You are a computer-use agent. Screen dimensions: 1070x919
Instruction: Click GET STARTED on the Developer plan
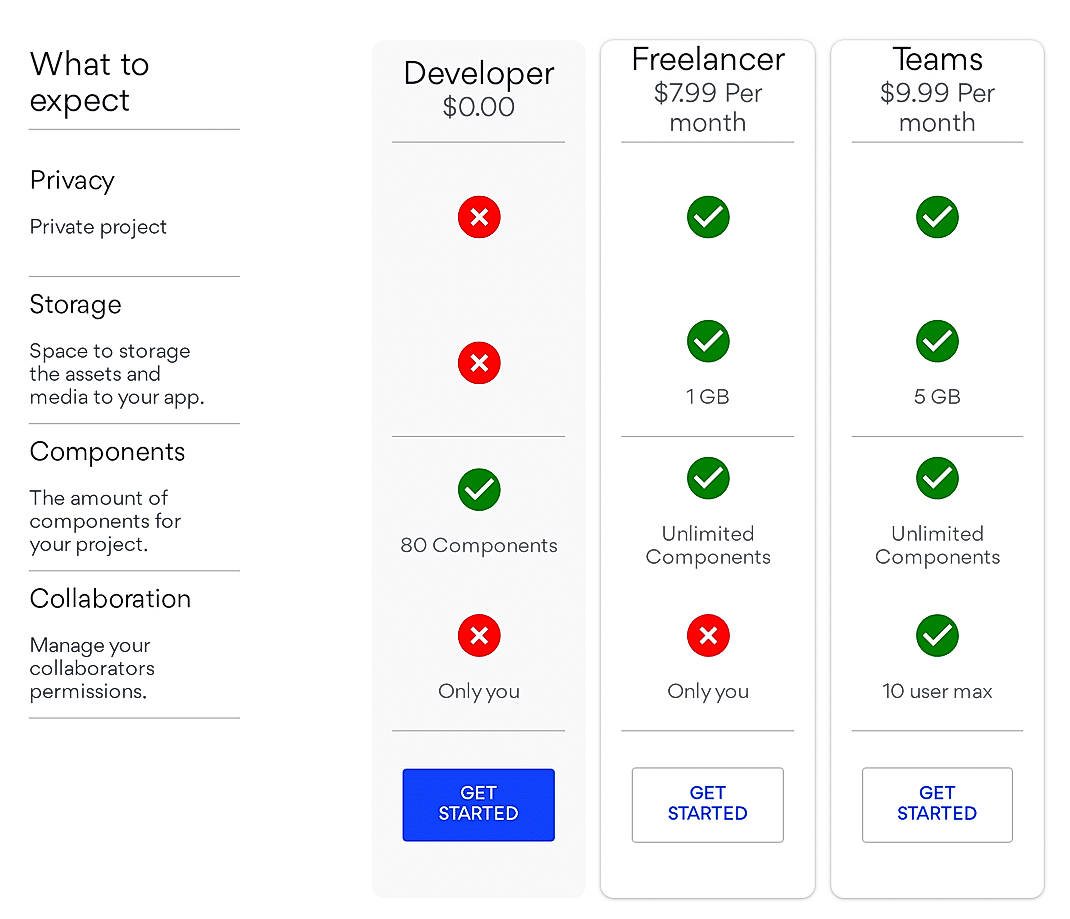coord(479,804)
